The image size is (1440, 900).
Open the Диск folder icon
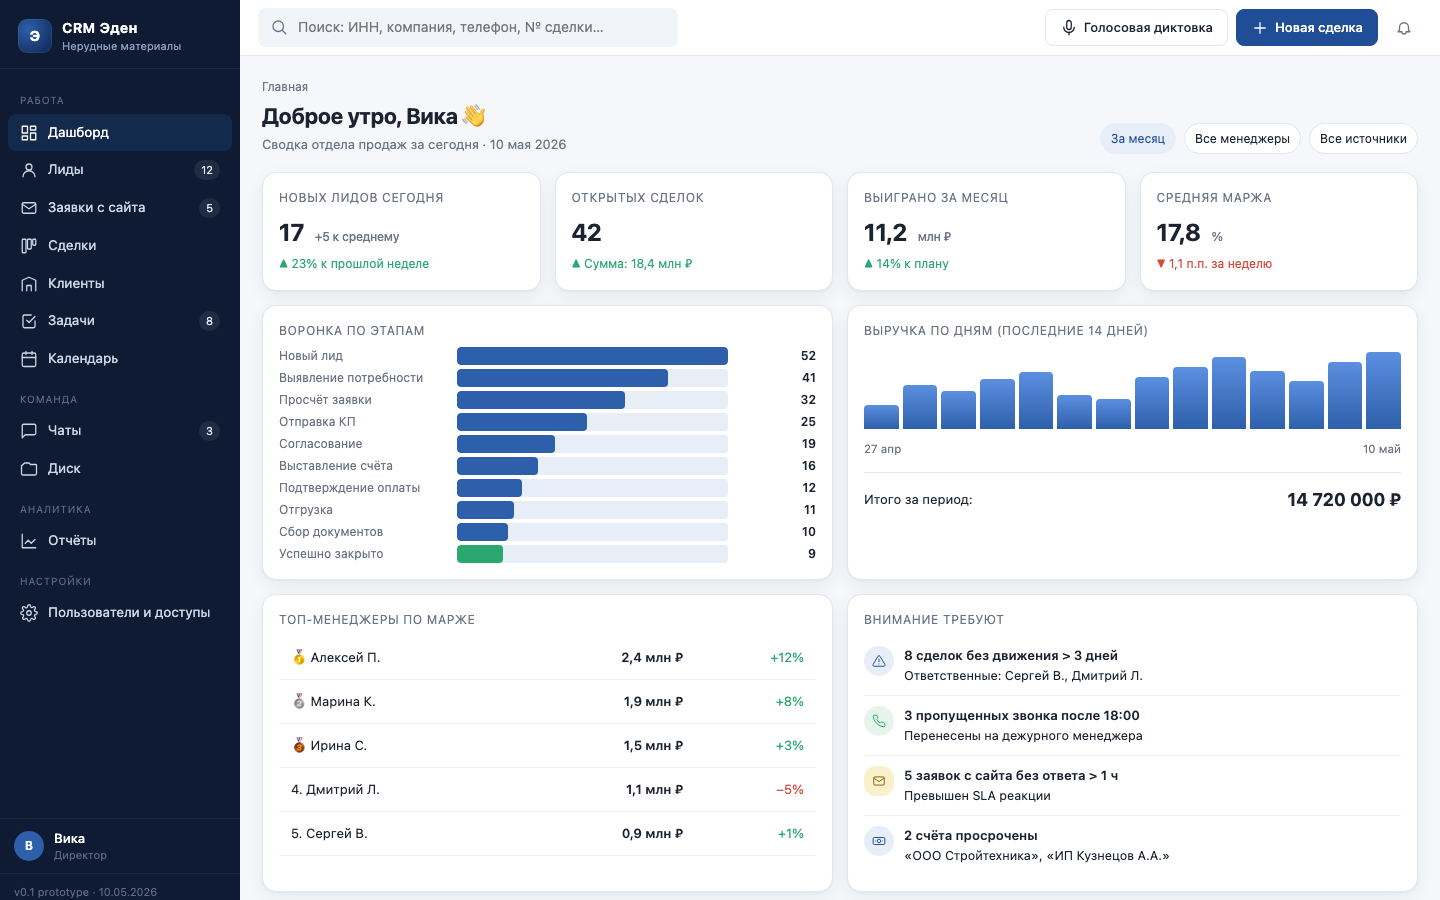pos(29,469)
